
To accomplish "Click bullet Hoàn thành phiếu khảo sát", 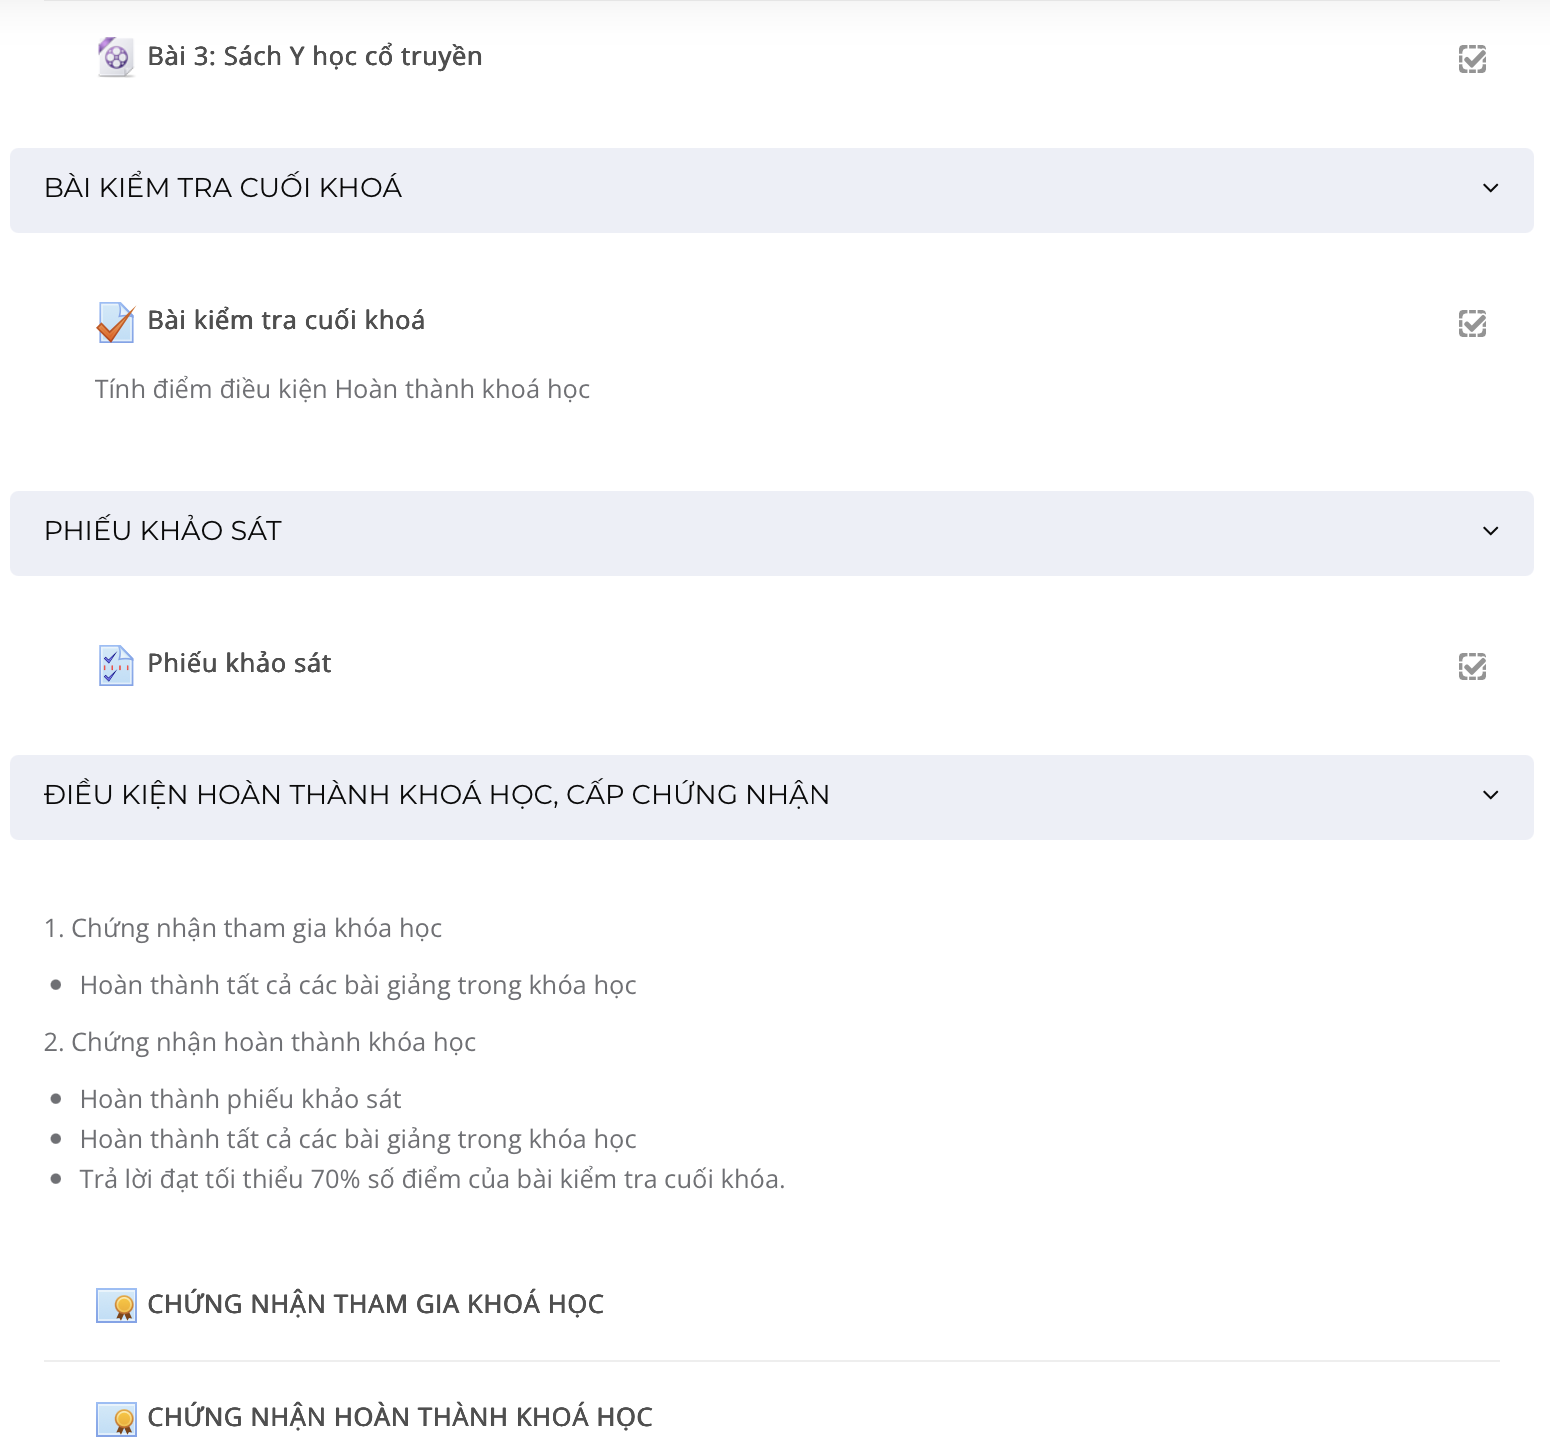I will click(240, 1100).
